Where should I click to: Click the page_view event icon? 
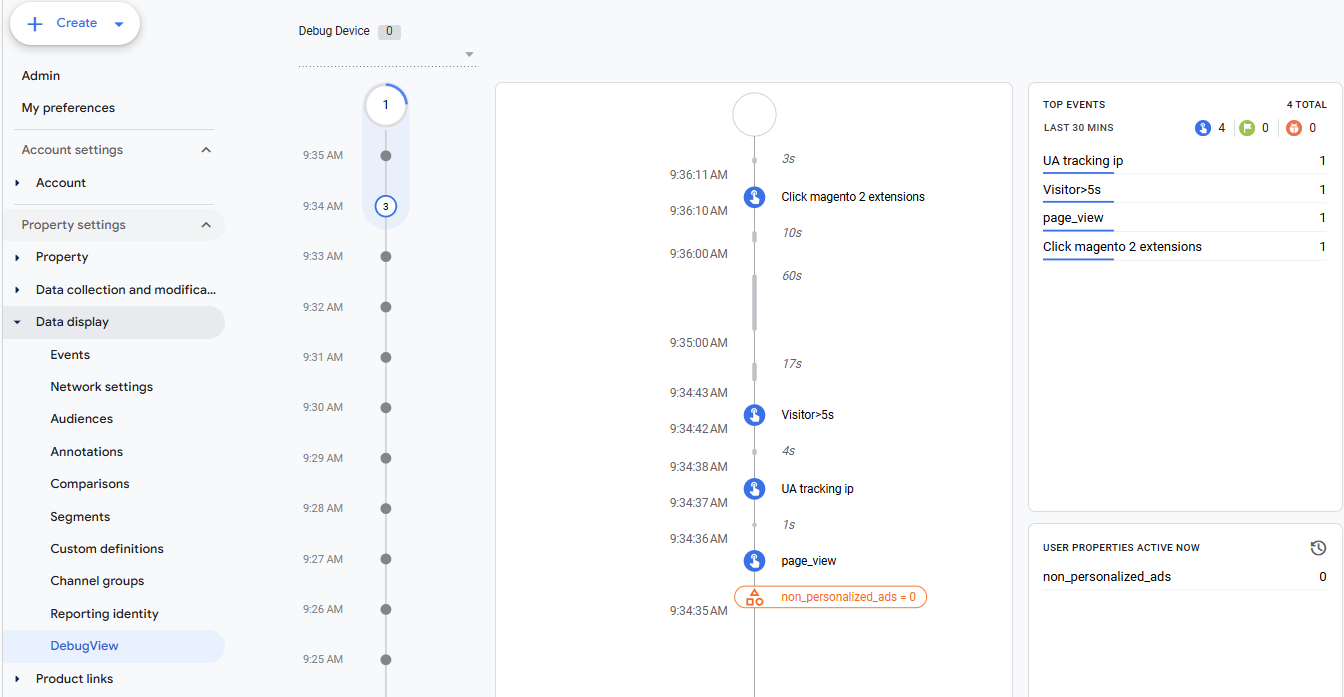[x=755, y=561]
